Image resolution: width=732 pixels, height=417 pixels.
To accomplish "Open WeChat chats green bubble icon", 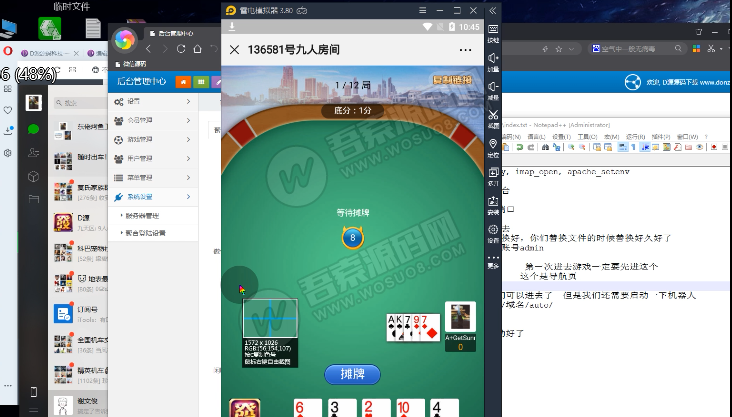I will click(33, 129).
